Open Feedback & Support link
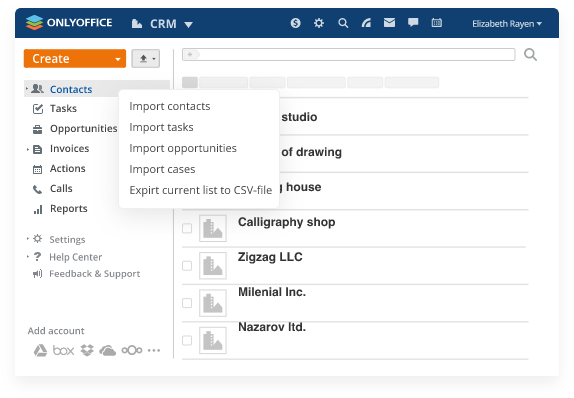The height and width of the screenshot is (398, 574). [x=94, y=274]
